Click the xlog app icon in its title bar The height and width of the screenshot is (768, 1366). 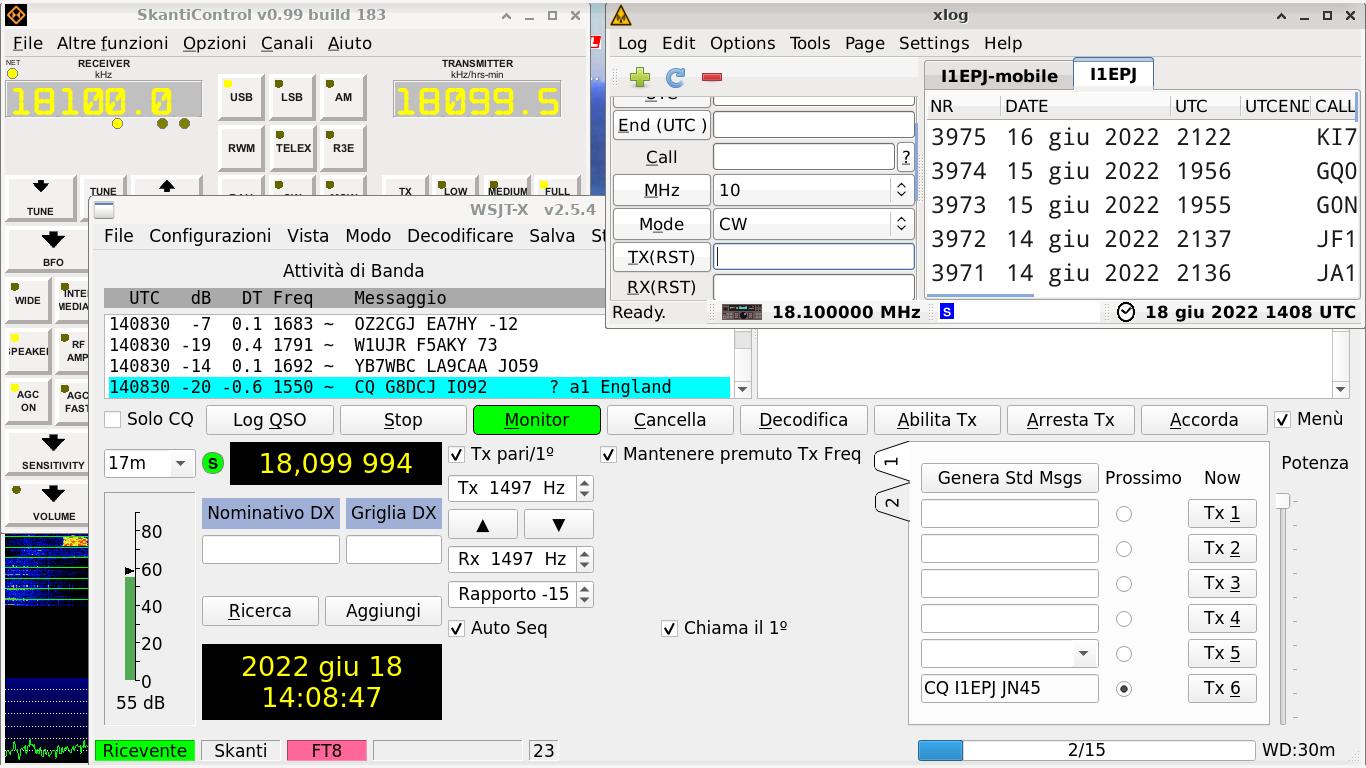pos(621,15)
